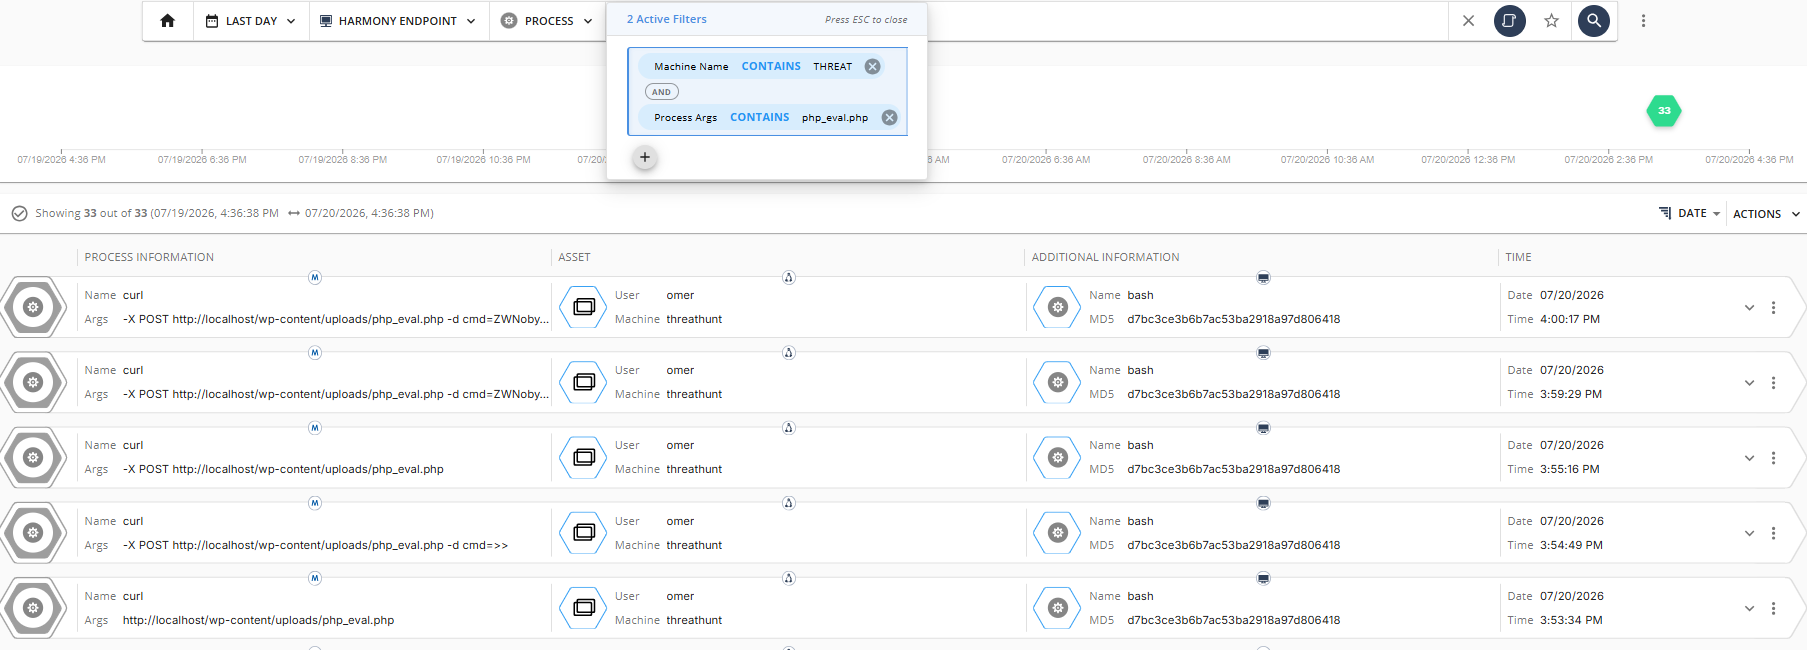Run the query with the search icon
1807x650 pixels.
click(x=1594, y=20)
